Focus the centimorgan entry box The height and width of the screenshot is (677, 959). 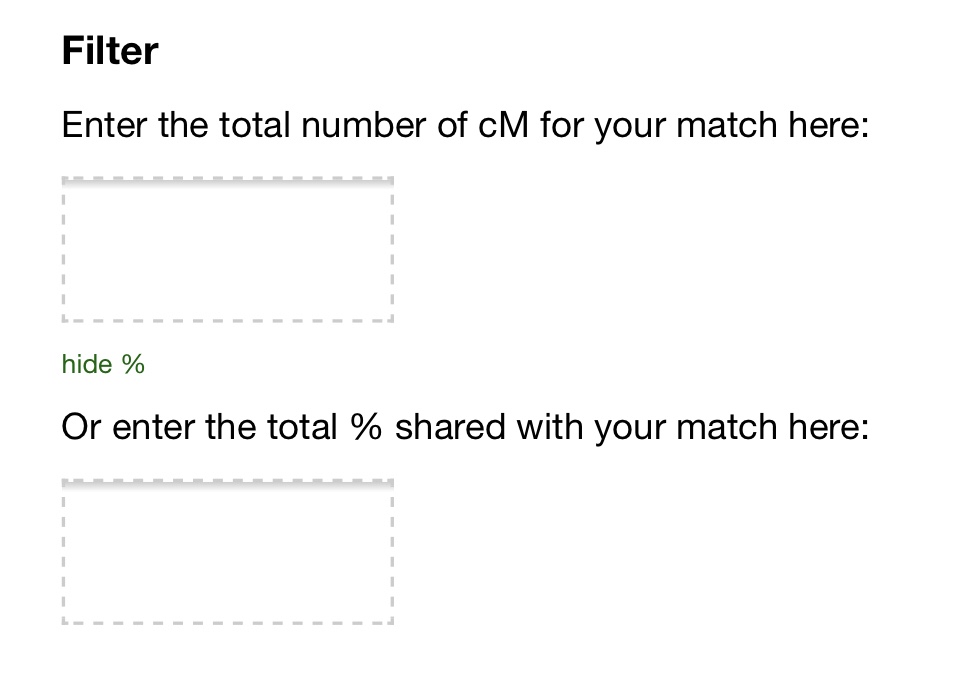227,250
